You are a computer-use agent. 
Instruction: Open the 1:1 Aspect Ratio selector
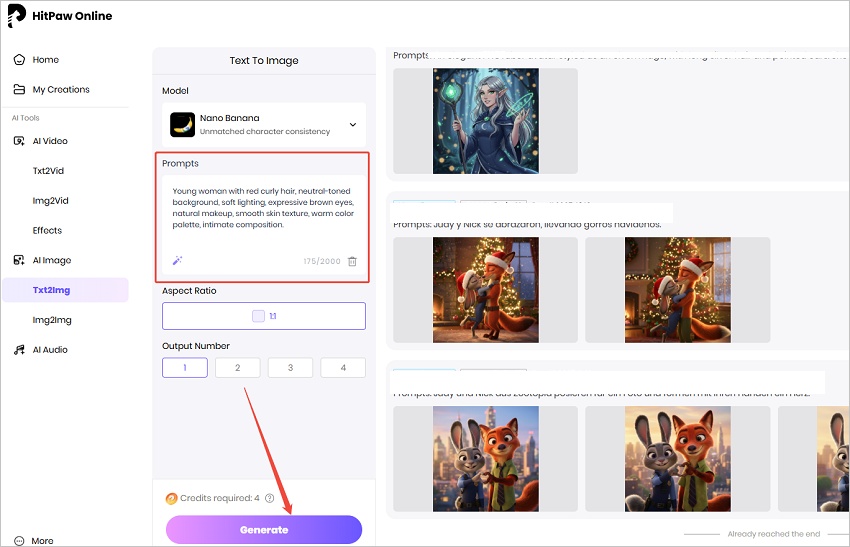click(x=264, y=316)
